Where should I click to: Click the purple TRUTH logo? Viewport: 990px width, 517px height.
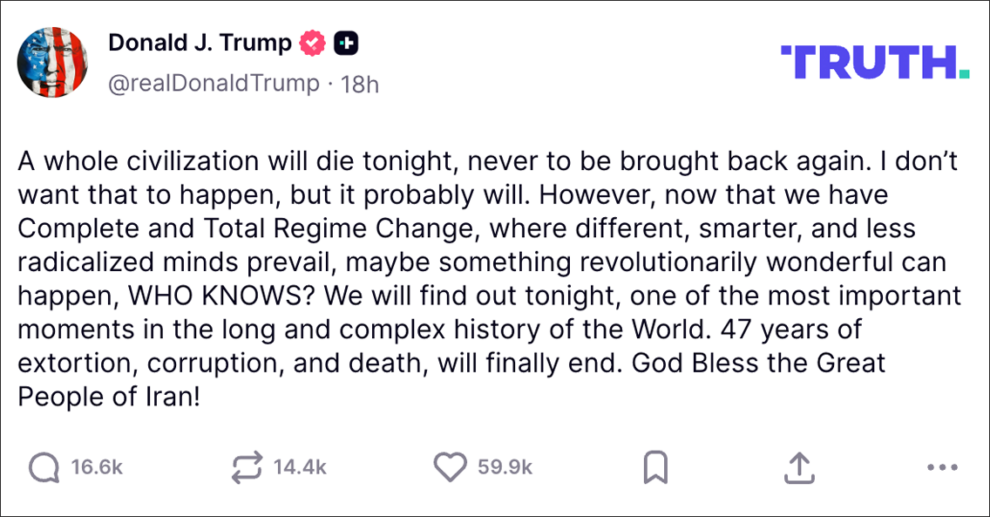pos(874,61)
